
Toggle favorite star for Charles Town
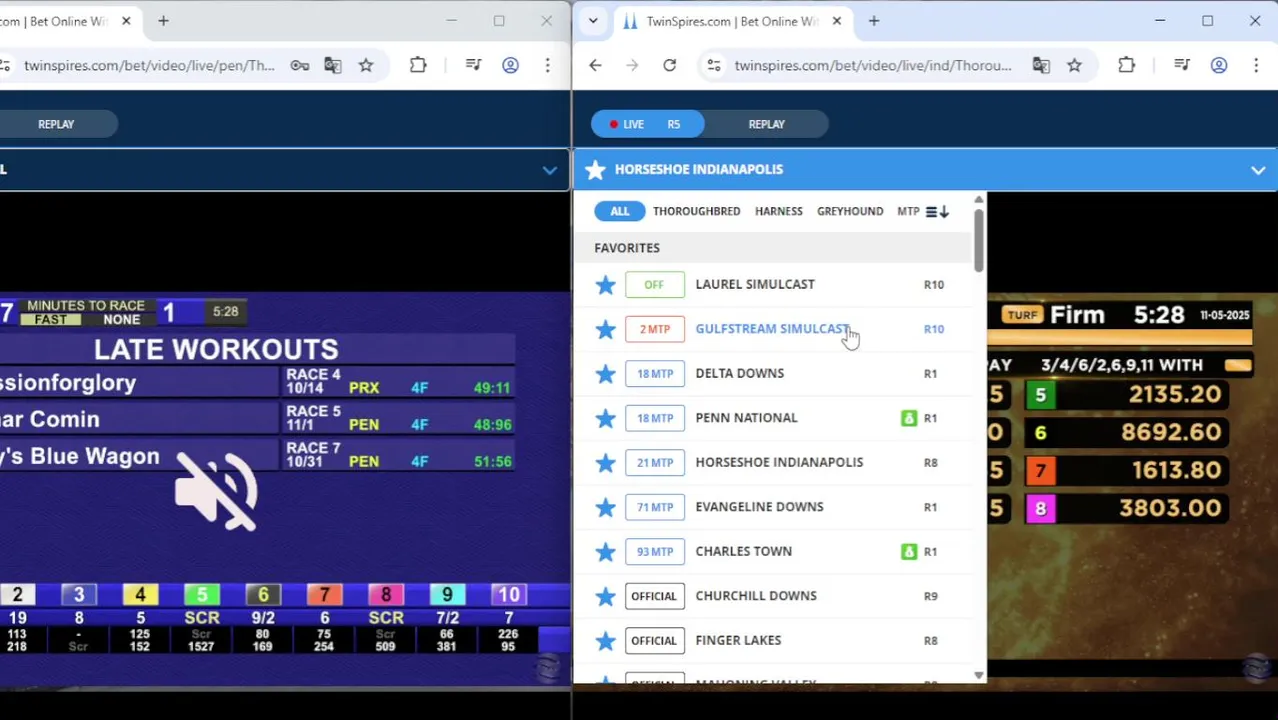coord(605,552)
